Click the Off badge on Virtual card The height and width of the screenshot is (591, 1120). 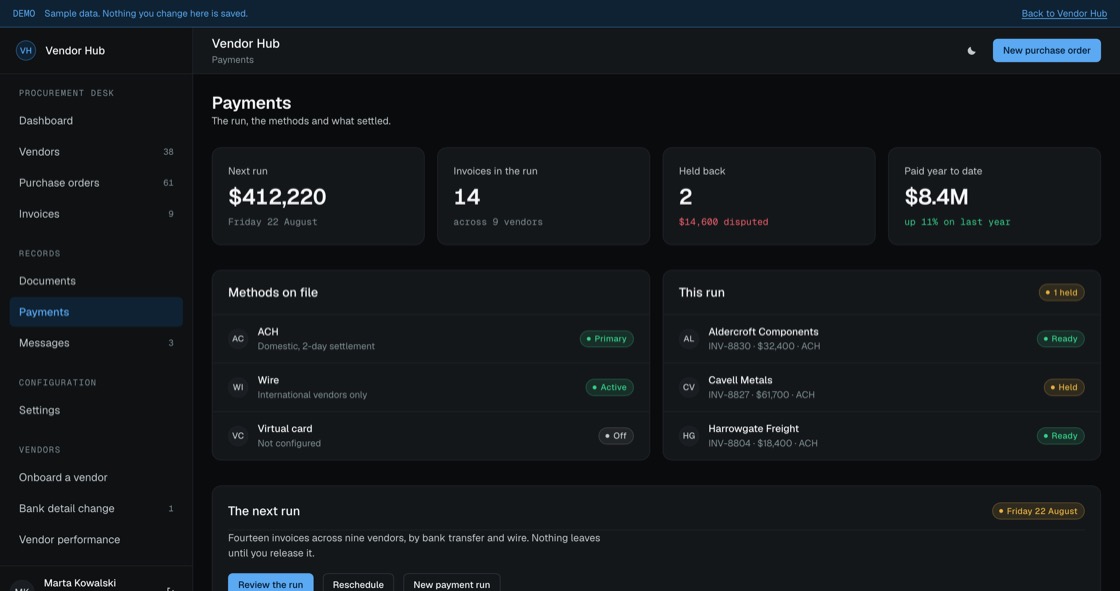[x=616, y=436]
